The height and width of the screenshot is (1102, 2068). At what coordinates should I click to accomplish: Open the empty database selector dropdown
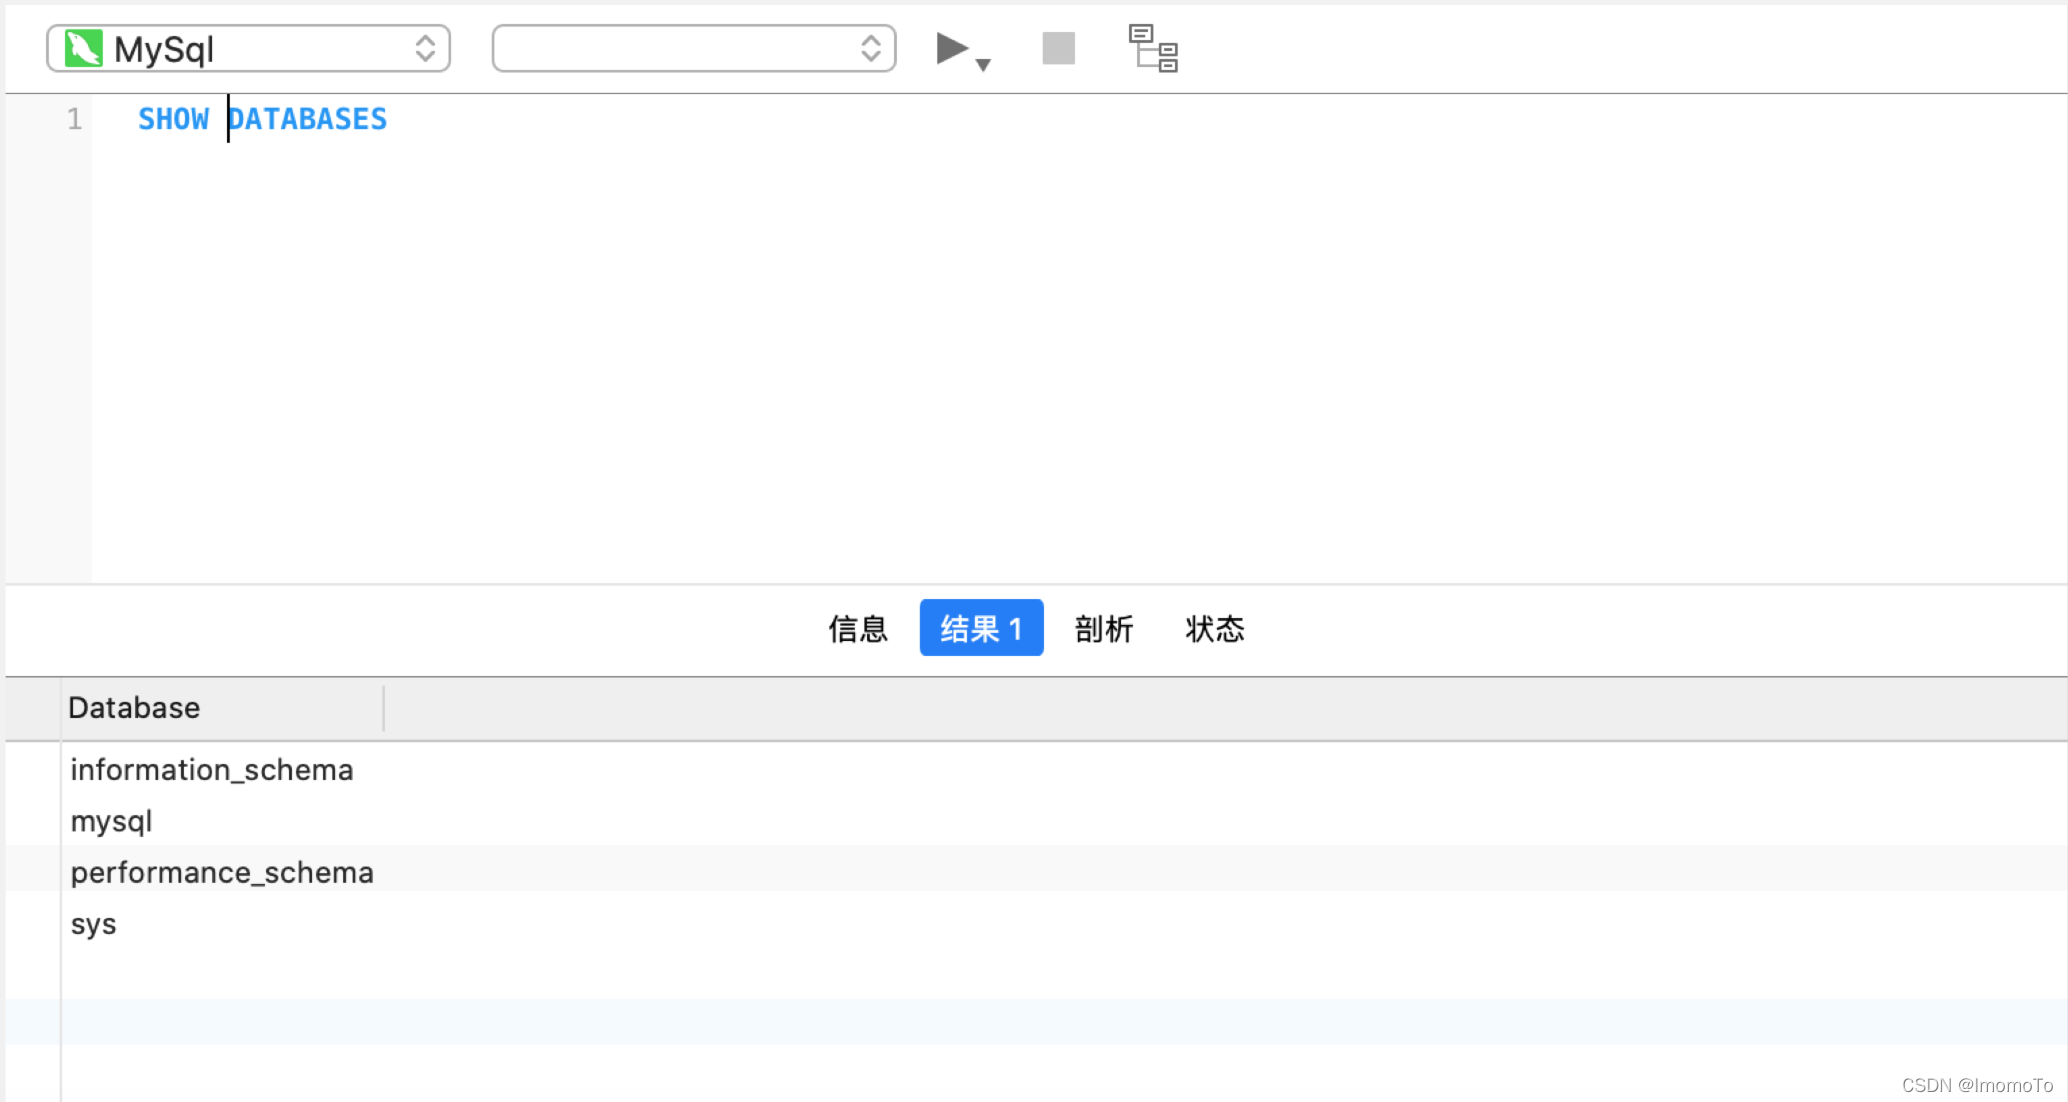pyautogui.click(x=693, y=48)
